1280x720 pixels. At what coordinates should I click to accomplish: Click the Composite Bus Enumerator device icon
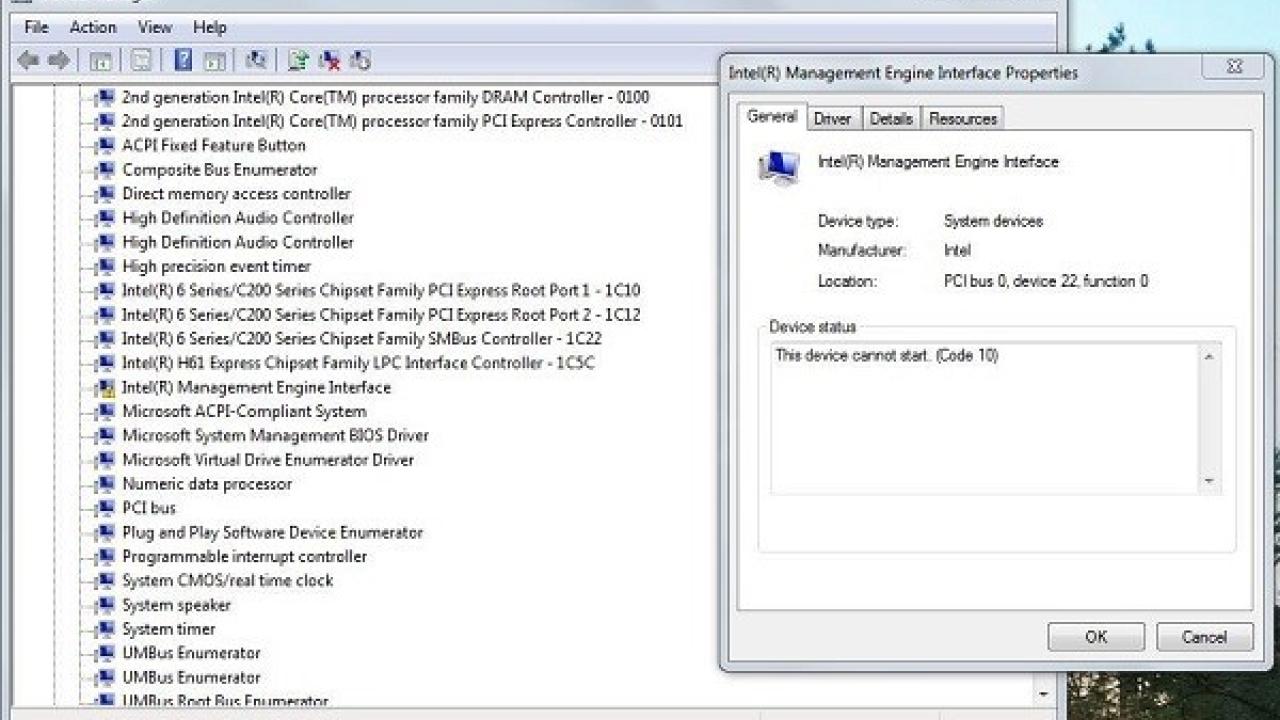pos(104,170)
